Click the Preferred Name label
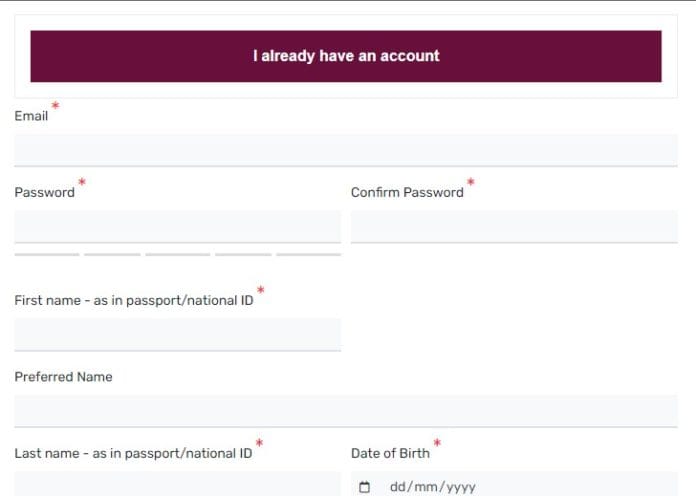Viewport: 696px width, 496px height. point(63,377)
